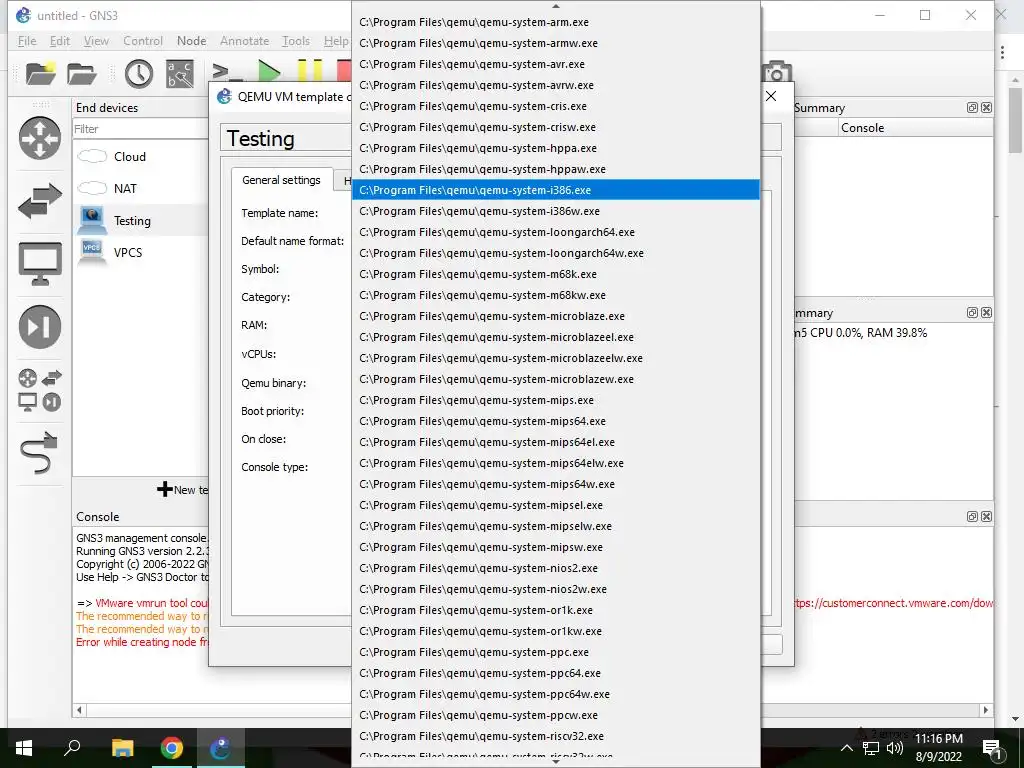This screenshot has height=768, width=1024.
Task: Float the Servers Summary panel
Action: [x=972, y=313]
